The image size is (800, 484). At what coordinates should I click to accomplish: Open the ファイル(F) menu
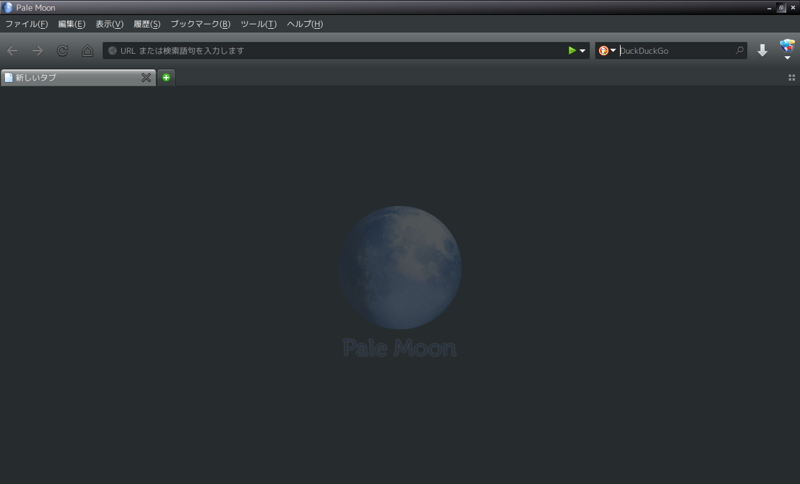[27, 24]
